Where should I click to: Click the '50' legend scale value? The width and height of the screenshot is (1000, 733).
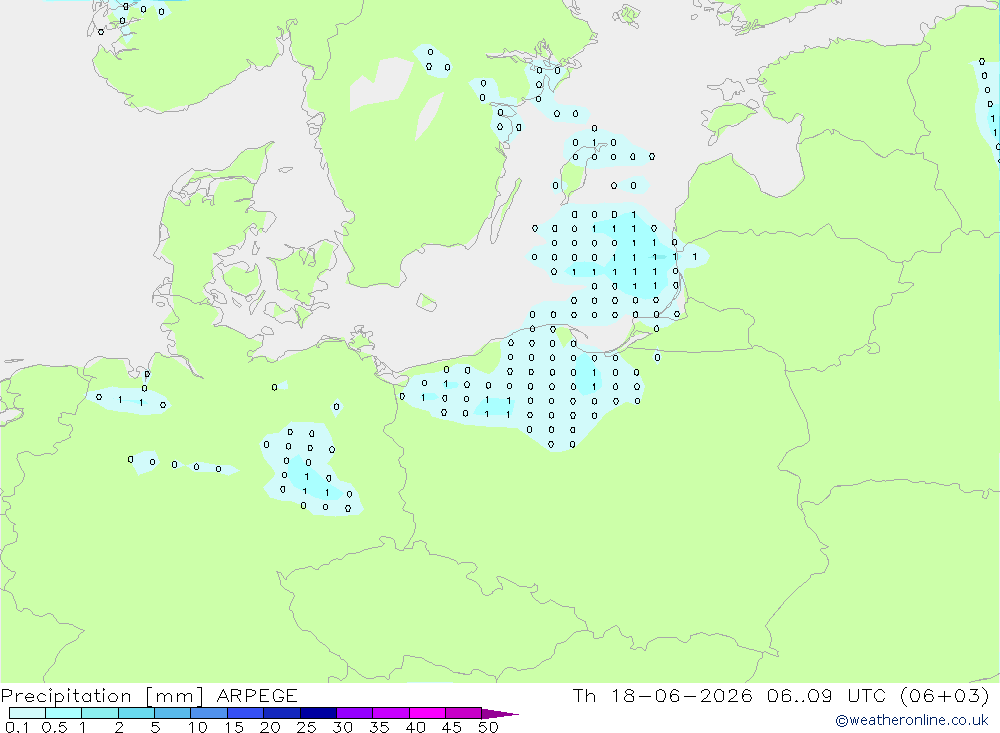[488, 727]
